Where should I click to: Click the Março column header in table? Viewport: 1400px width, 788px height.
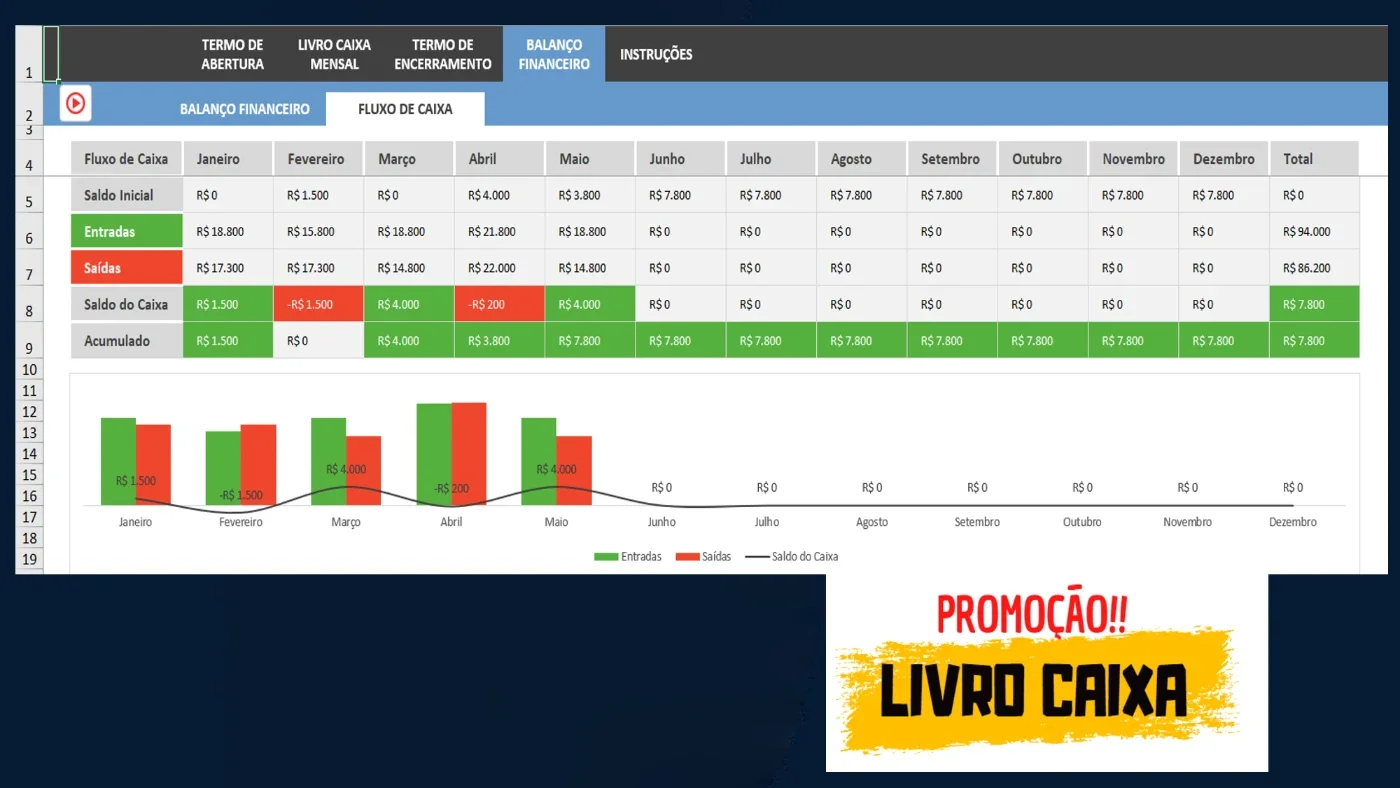click(409, 158)
